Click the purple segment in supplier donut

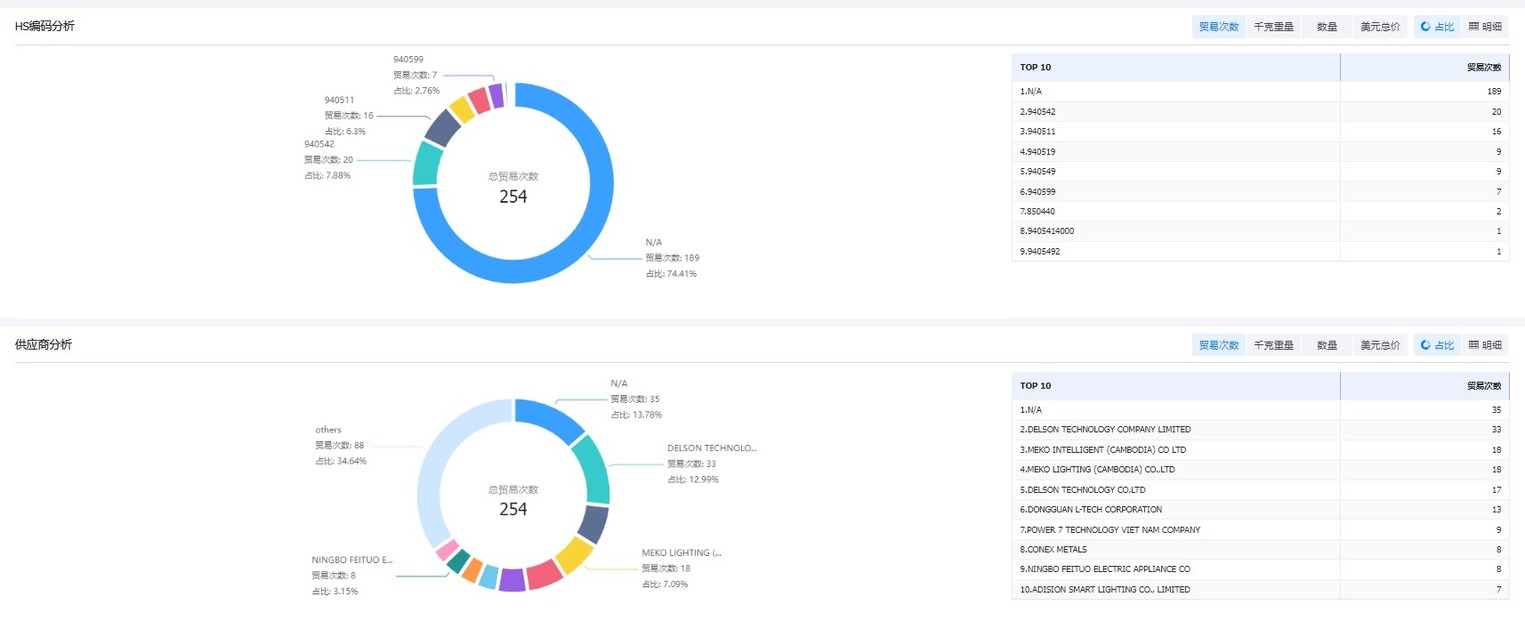click(x=512, y=580)
